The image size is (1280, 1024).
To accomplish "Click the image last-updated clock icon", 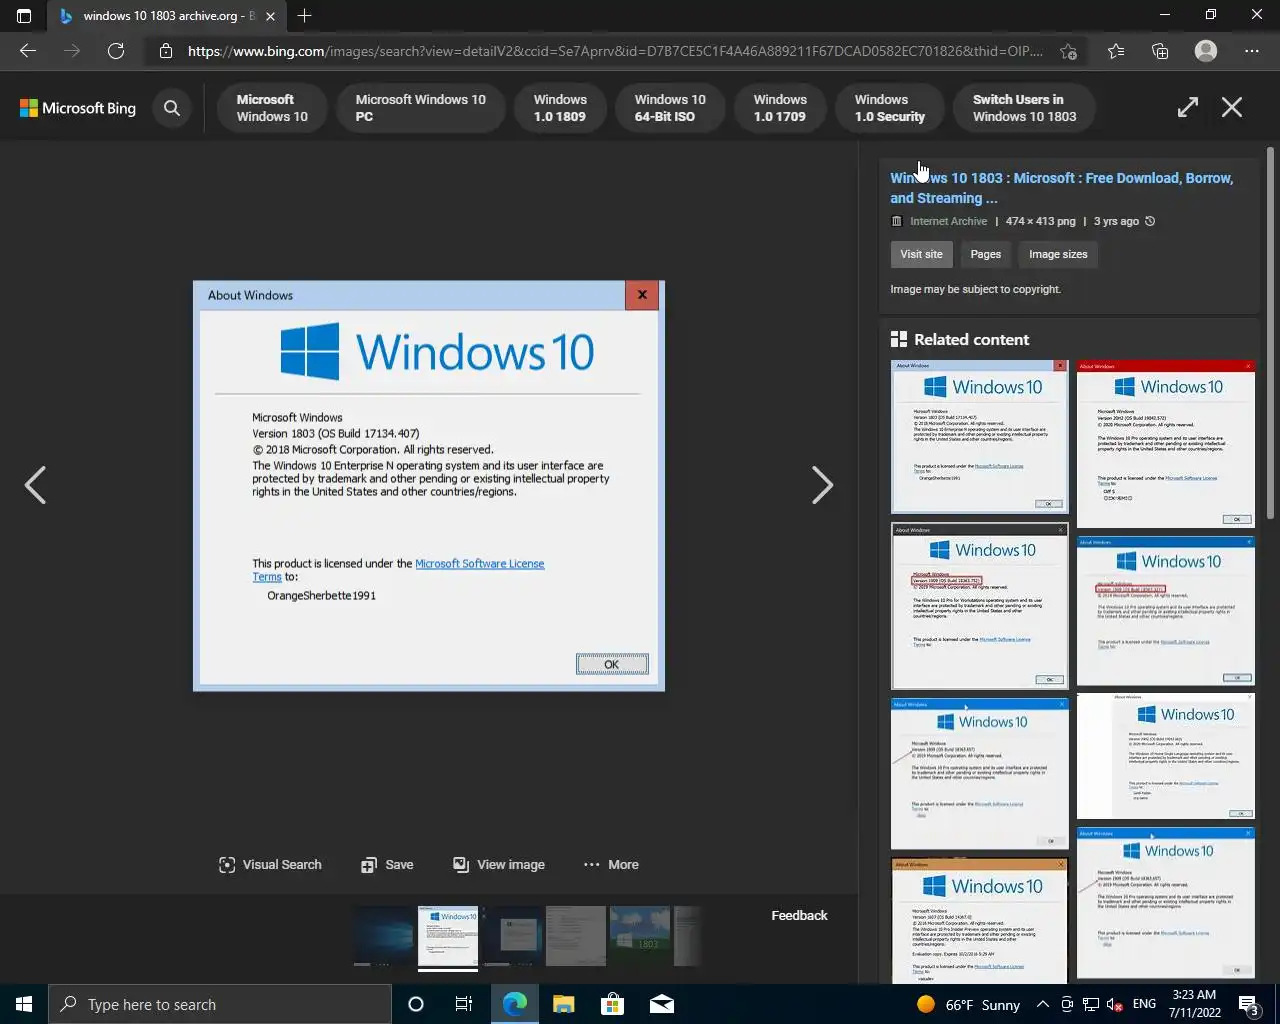I will tap(1150, 221).
